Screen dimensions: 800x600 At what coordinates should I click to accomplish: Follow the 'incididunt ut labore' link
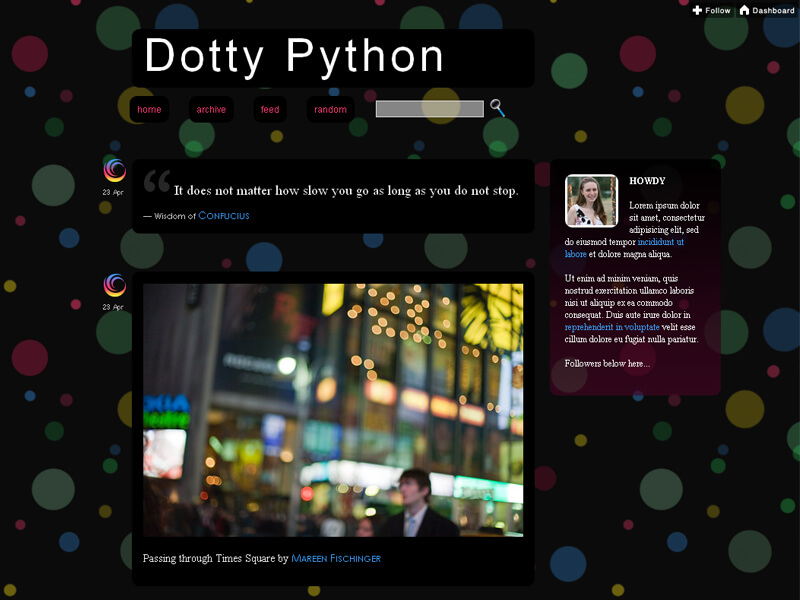[x=624, y=248]
